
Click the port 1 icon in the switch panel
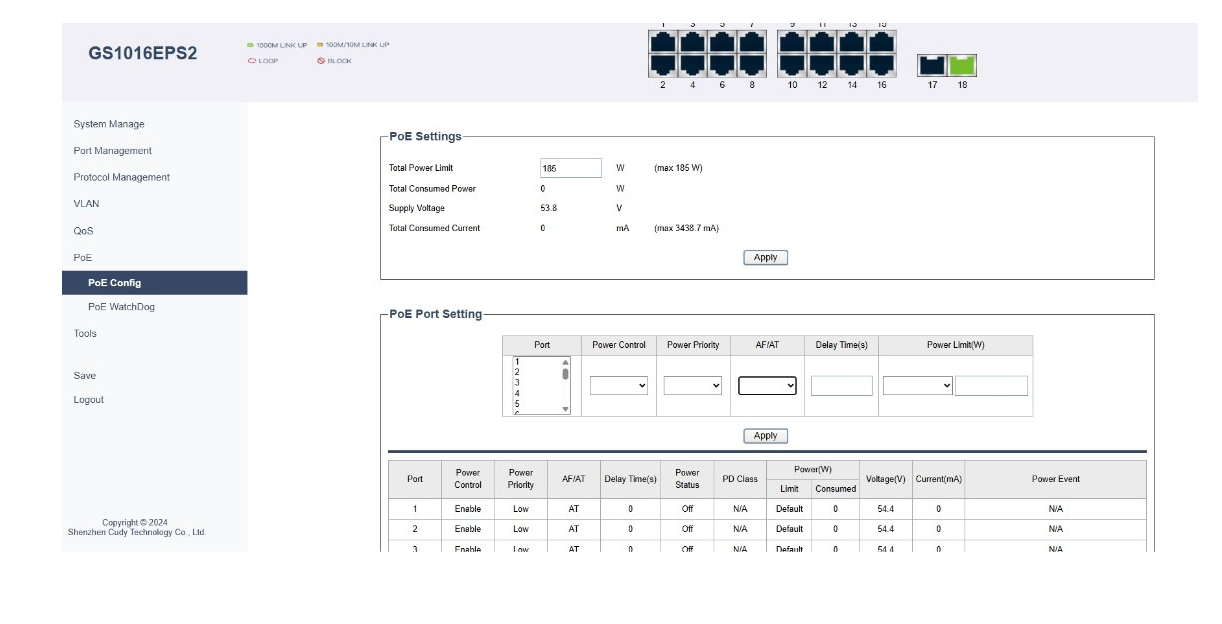[663, 42]
